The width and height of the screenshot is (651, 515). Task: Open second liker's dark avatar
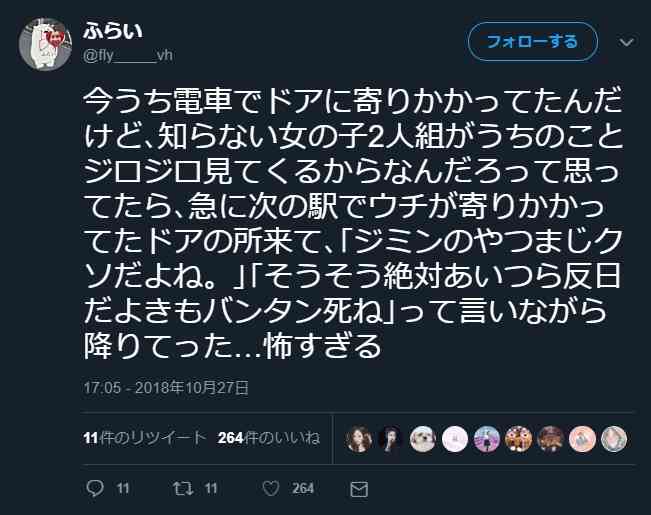390,439
